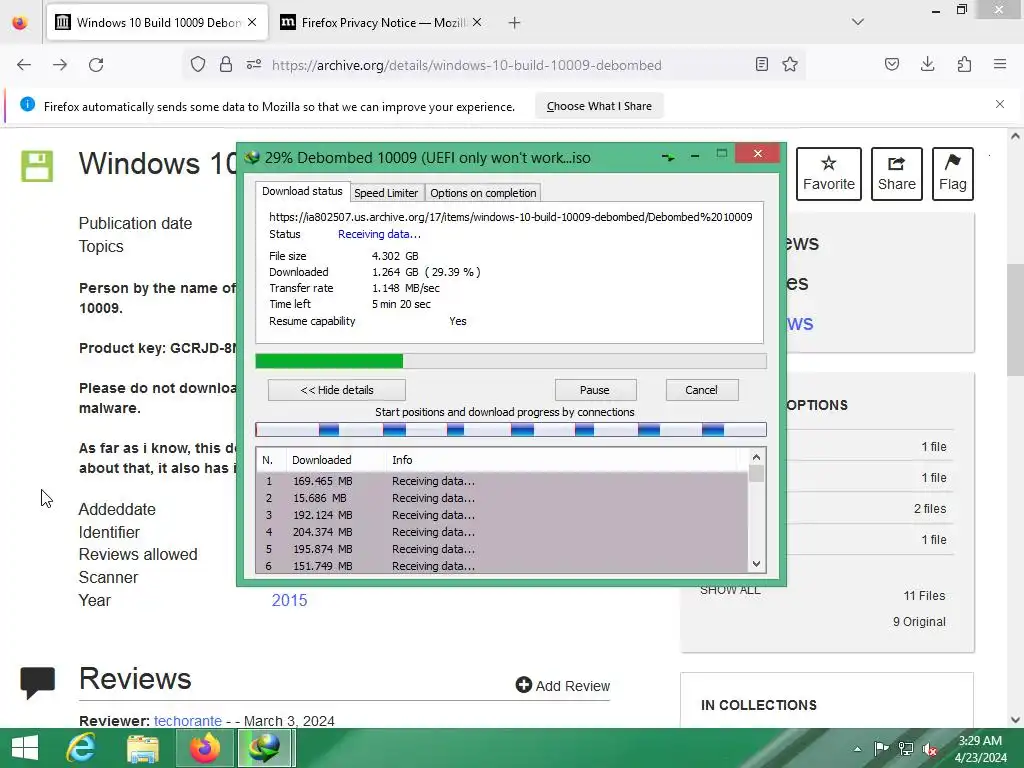Viewport: 1024px width, 768px height.
Task: Open the Speed Limiter tab
Action: (x=386, y=193)
